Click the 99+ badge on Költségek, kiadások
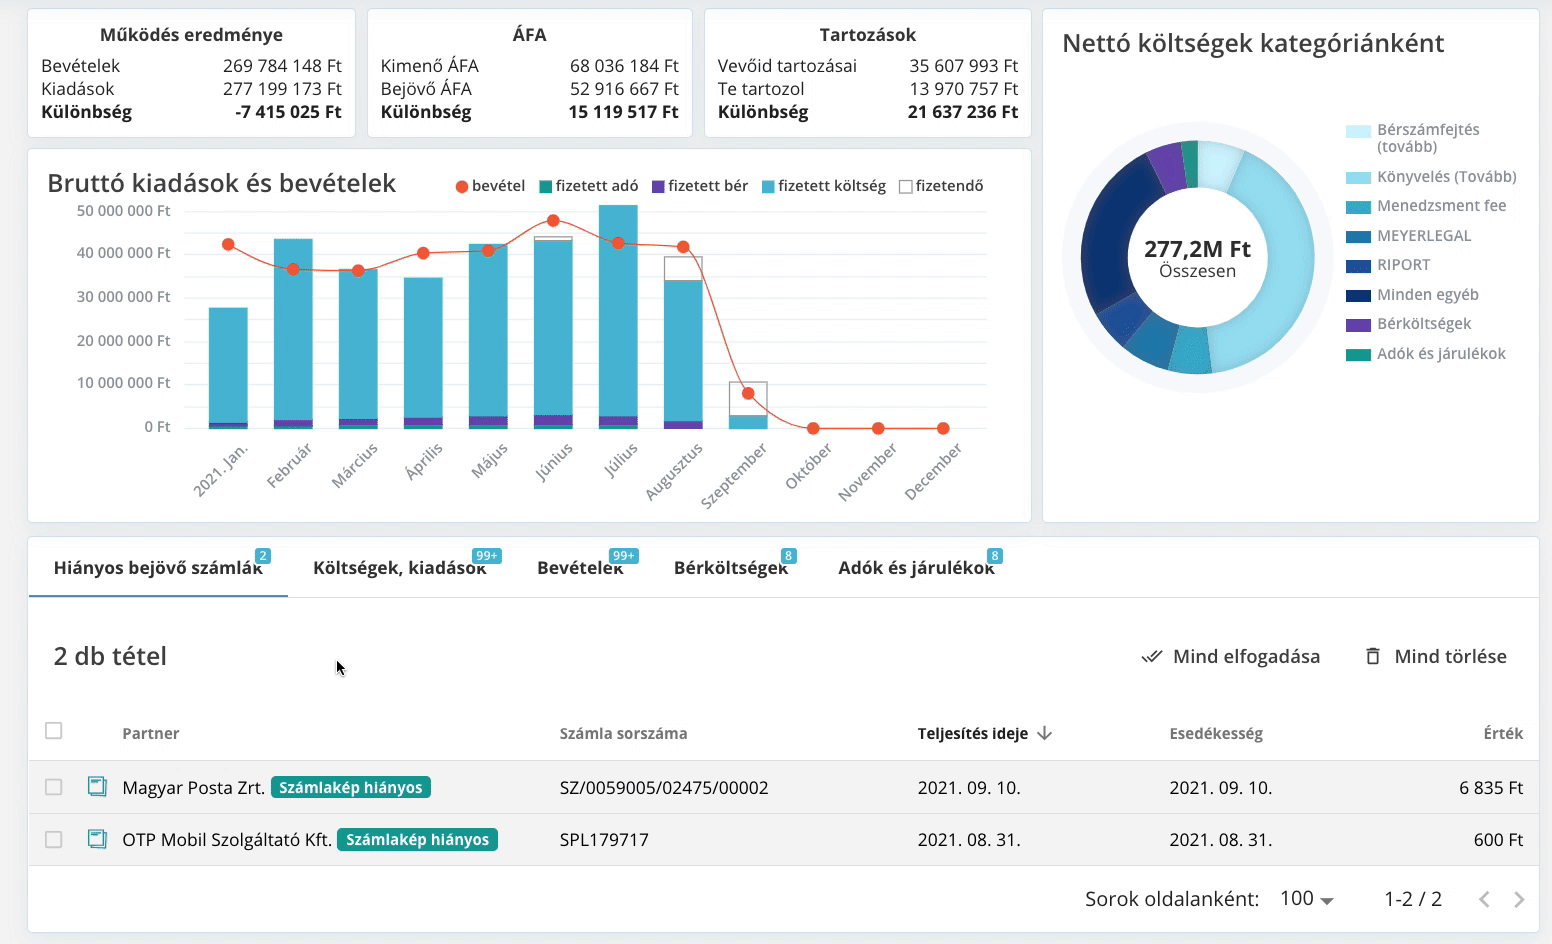The height and width of the screenshot is (944, 1552). [487, 556]
